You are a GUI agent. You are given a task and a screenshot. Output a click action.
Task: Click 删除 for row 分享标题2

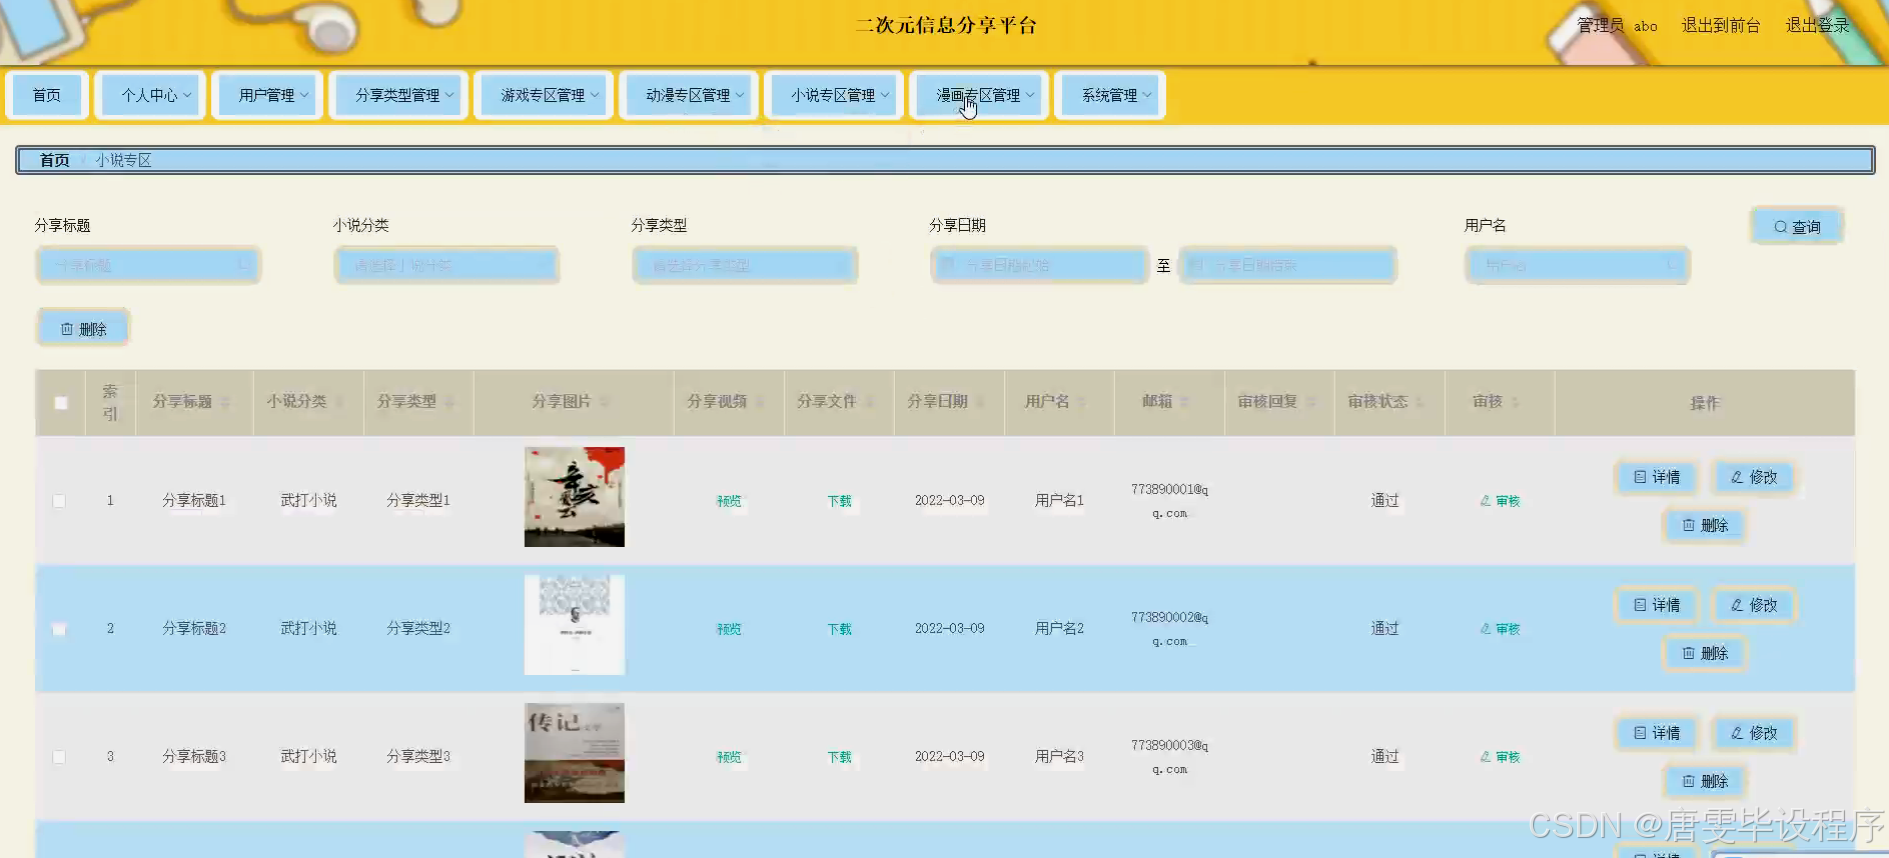1705,653
